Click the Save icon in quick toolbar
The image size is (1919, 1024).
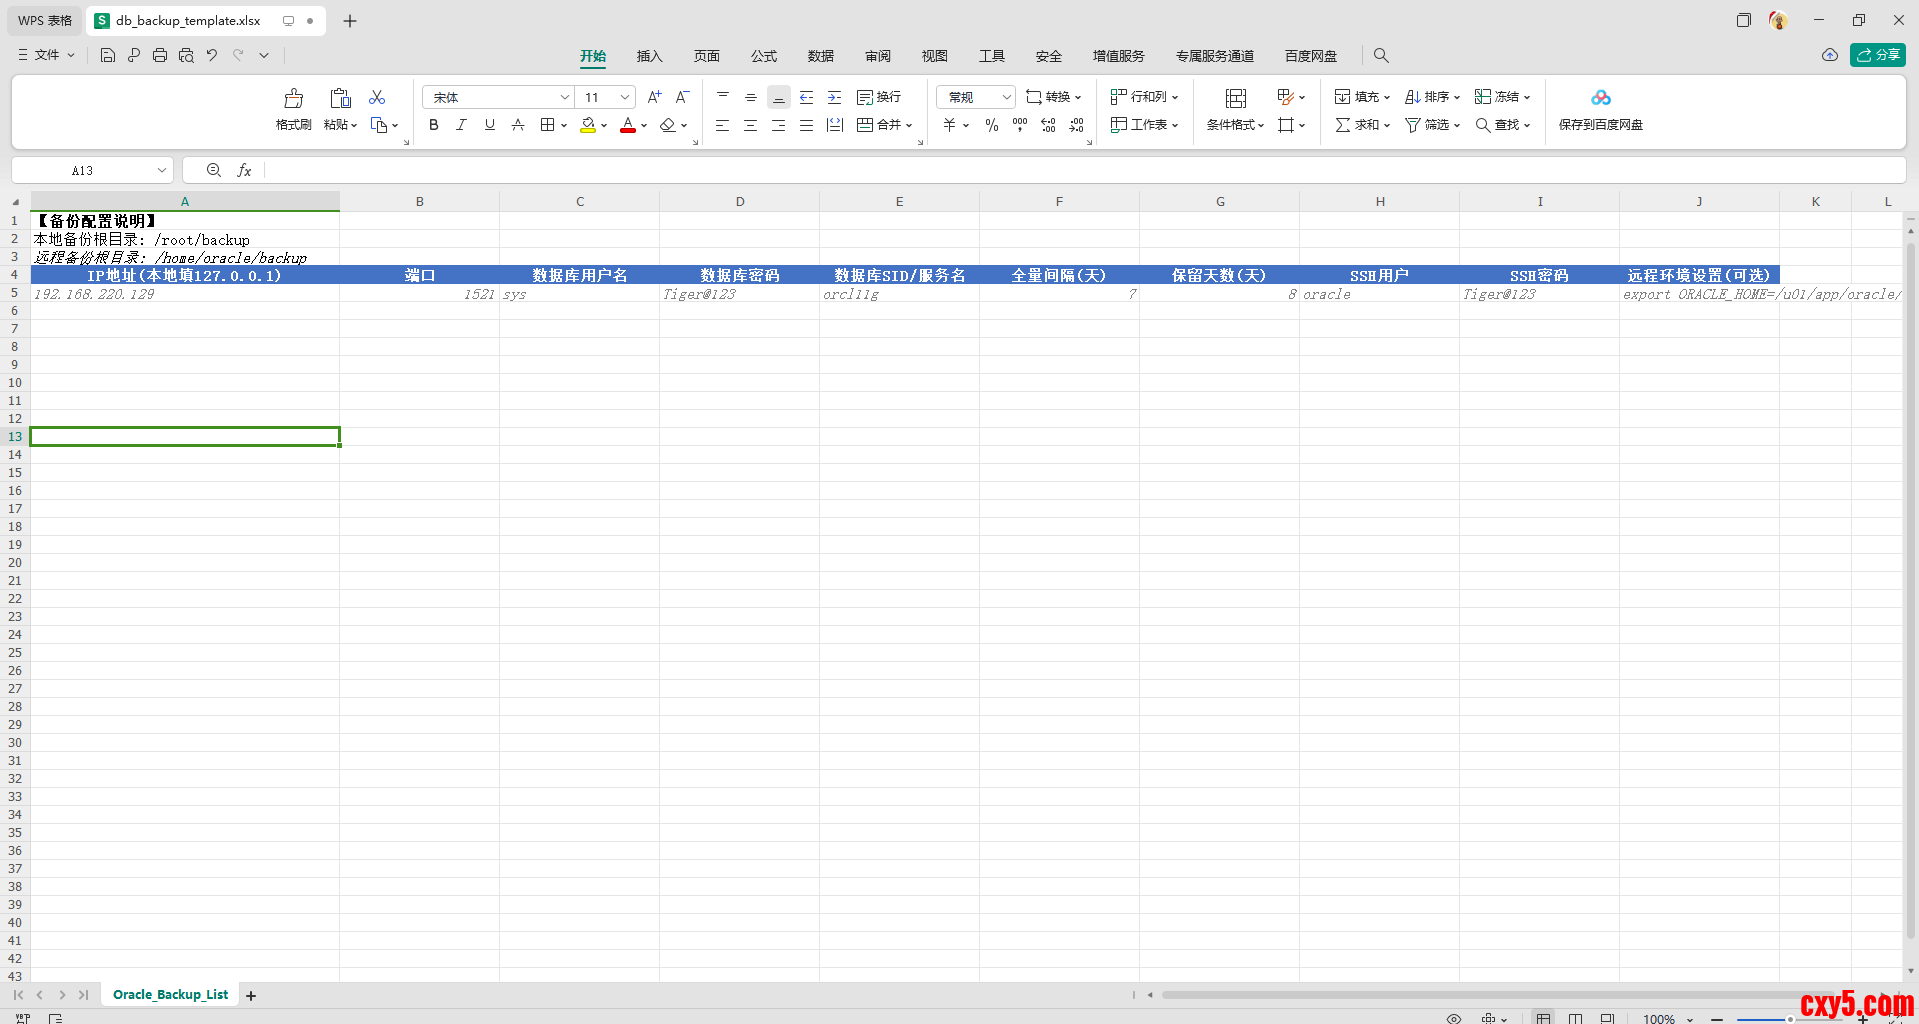tap(108, 55)
